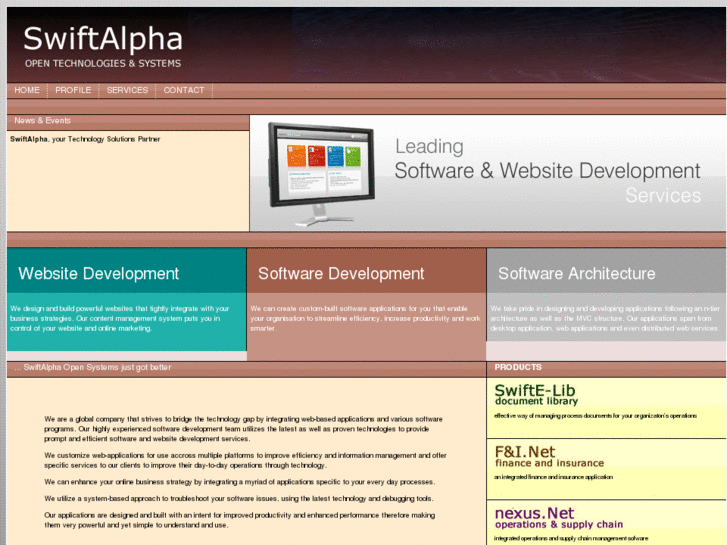The height and width of the screenshot is (545, 727).
Task: Click the News & Events panel header
Action: pyautogui.click(x=43, y=121)
